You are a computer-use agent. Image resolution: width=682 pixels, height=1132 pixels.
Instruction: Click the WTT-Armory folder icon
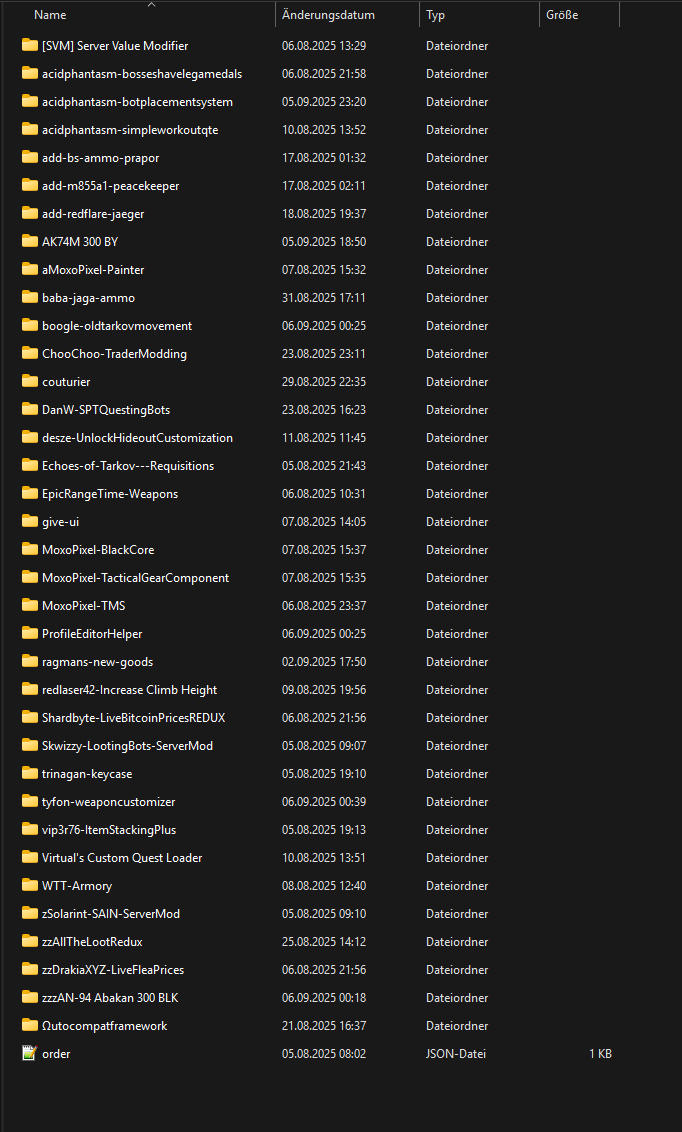pyautogui.click(x=30, y=886)
